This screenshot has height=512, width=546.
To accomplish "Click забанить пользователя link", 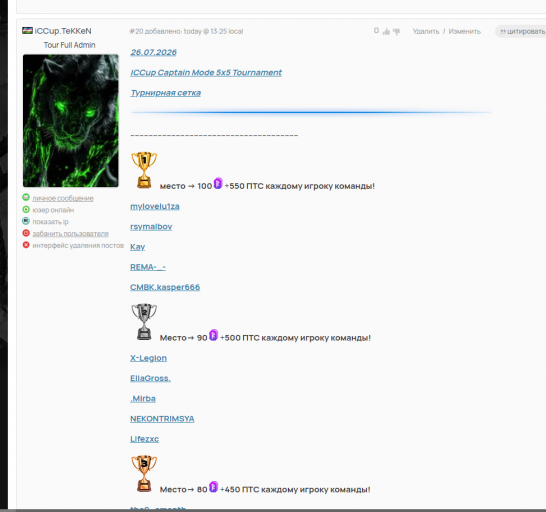I will click(x=71, y=234).
